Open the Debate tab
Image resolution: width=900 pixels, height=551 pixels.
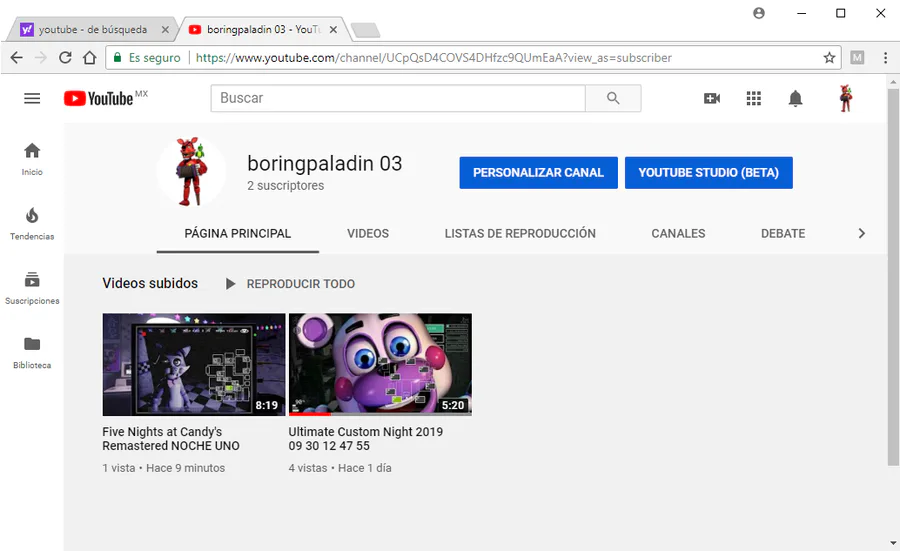(783, 234)
